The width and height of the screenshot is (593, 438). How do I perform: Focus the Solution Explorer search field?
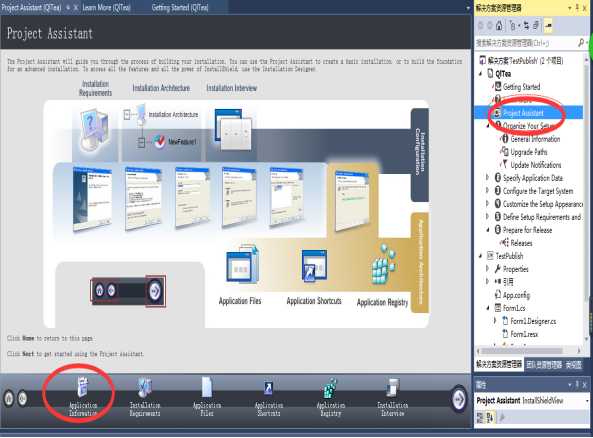pos(526,43)
